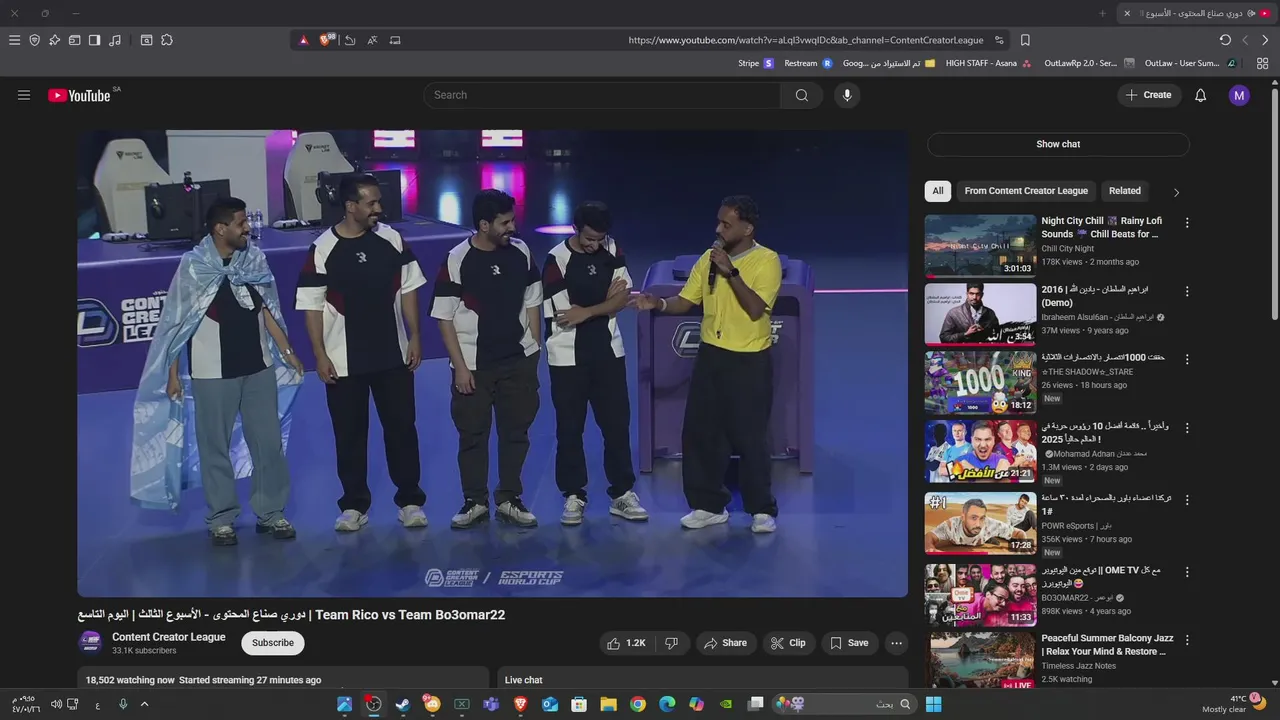Open the Windows Start button
This screenshot has height=720, width=1280.
(933, 704)
